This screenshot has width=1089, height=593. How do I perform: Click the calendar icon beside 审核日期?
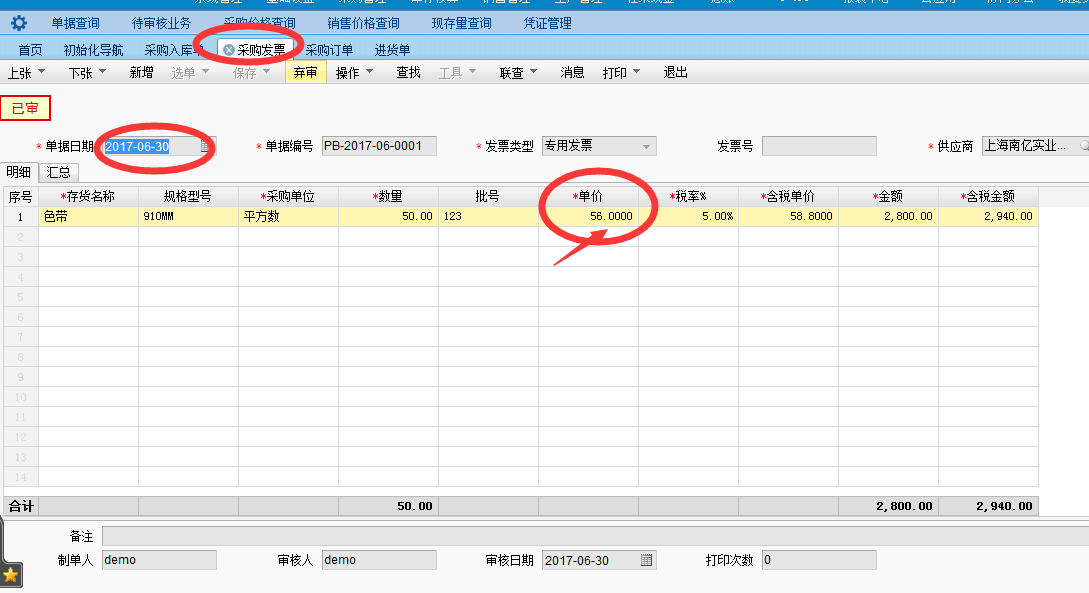pyautogui.click(x=646, y=560)
